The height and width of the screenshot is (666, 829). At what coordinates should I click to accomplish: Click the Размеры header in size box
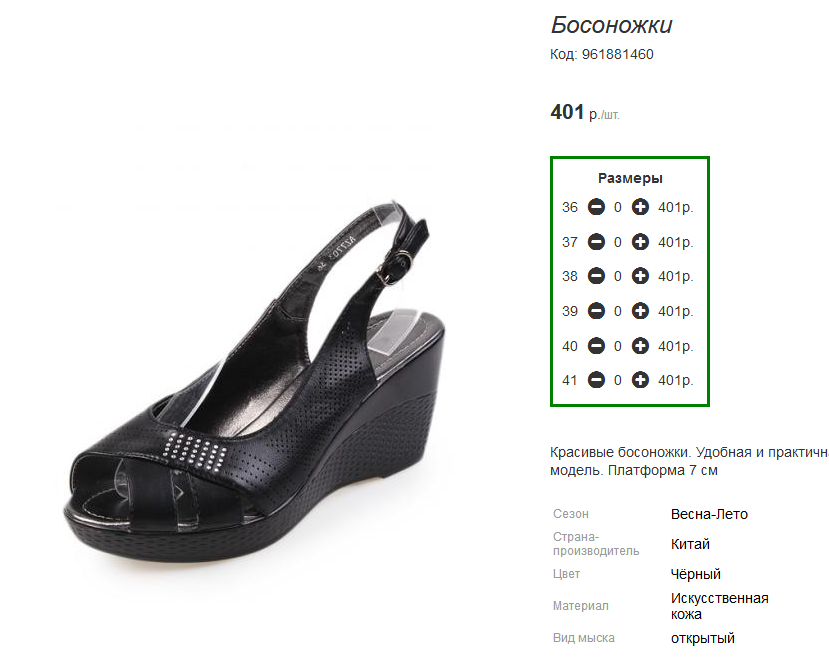coord(630,178)
